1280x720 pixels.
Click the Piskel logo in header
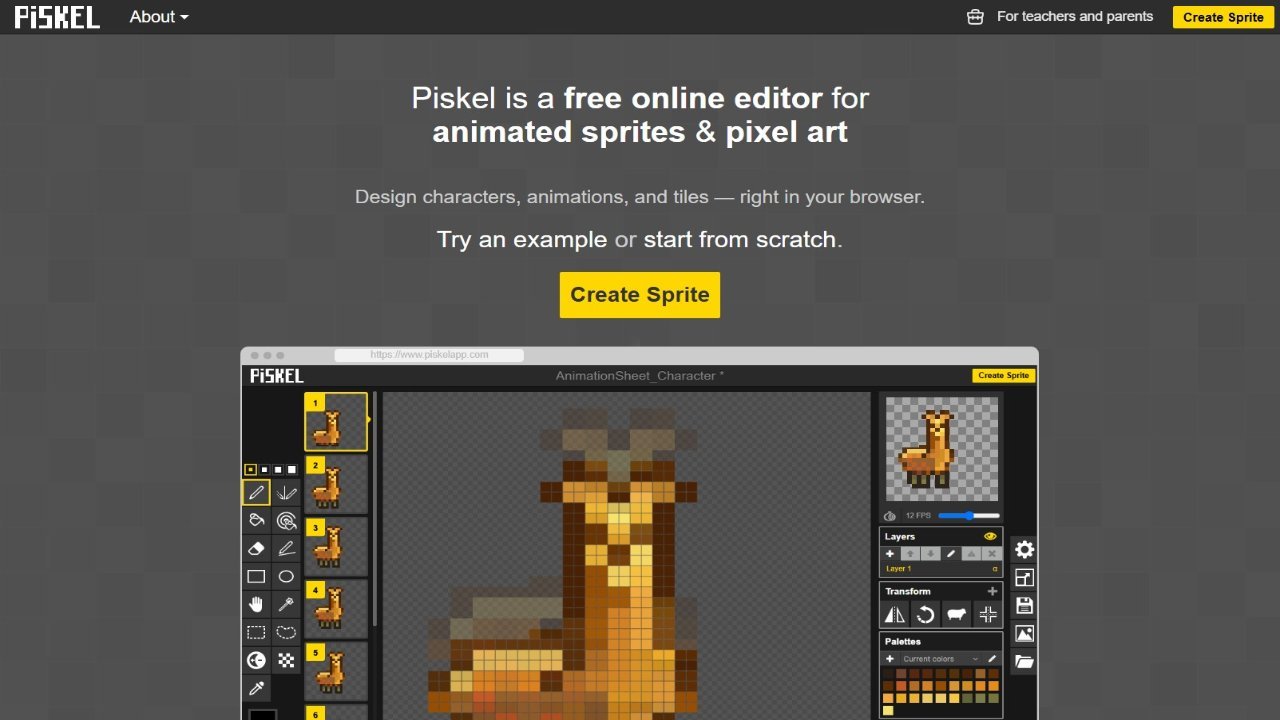(x=57, y=17)
